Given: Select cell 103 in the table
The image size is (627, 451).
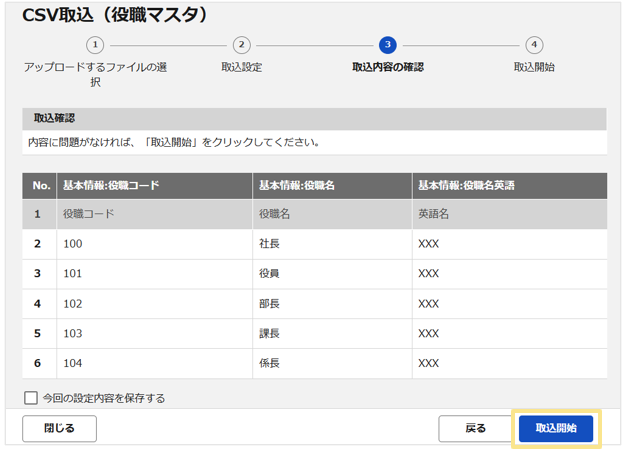Looking at the screenshot, I should pos(154,333).
